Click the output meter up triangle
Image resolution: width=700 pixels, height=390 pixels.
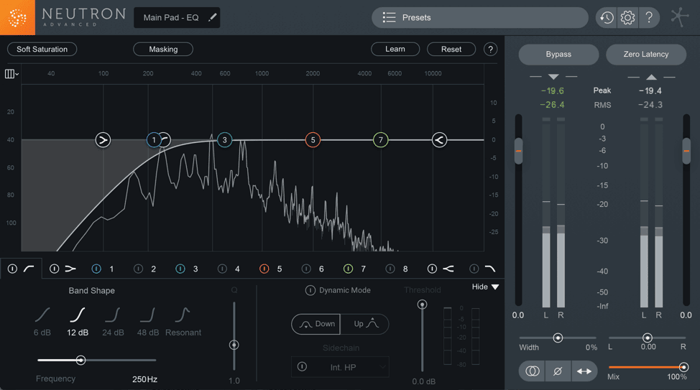tap(651, 77)
